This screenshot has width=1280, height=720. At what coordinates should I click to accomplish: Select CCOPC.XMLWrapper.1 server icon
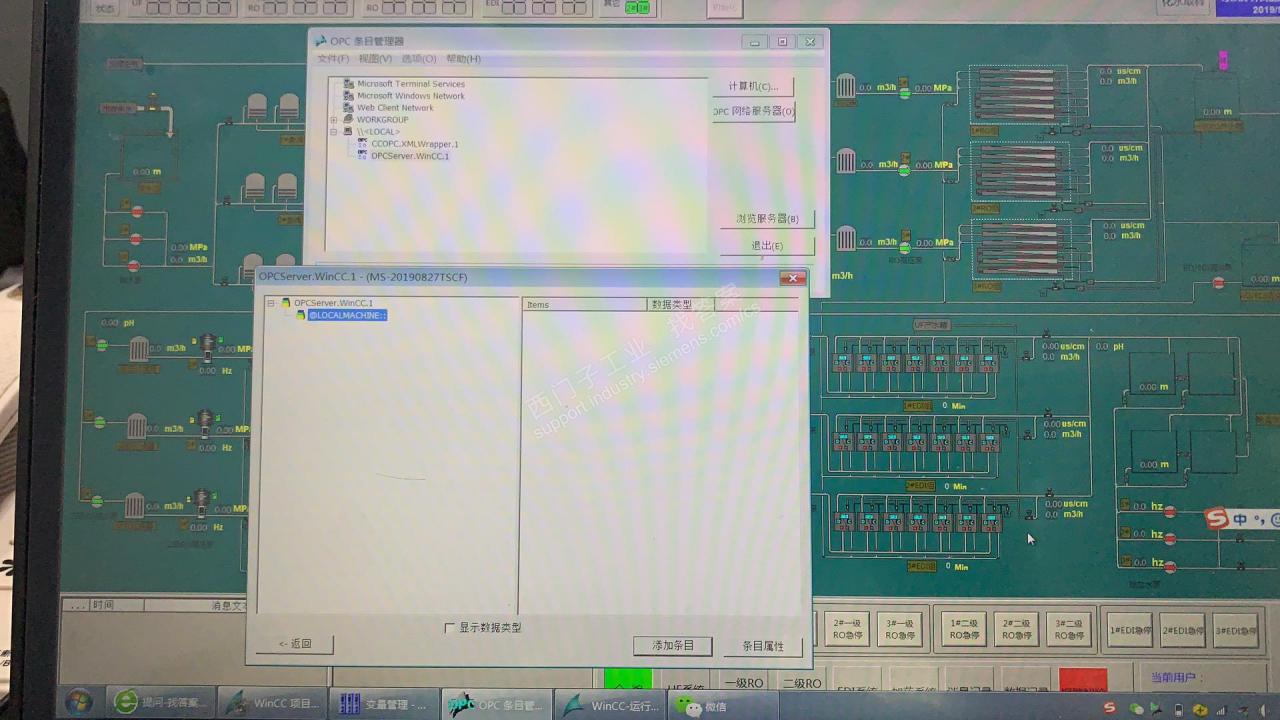[362, 144]
